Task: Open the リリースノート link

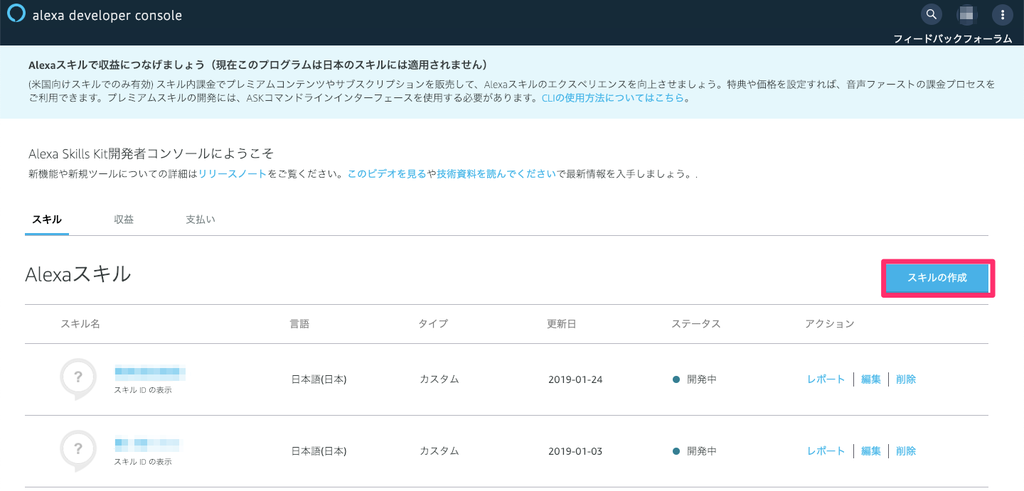Action: click(x=232, y=175)
